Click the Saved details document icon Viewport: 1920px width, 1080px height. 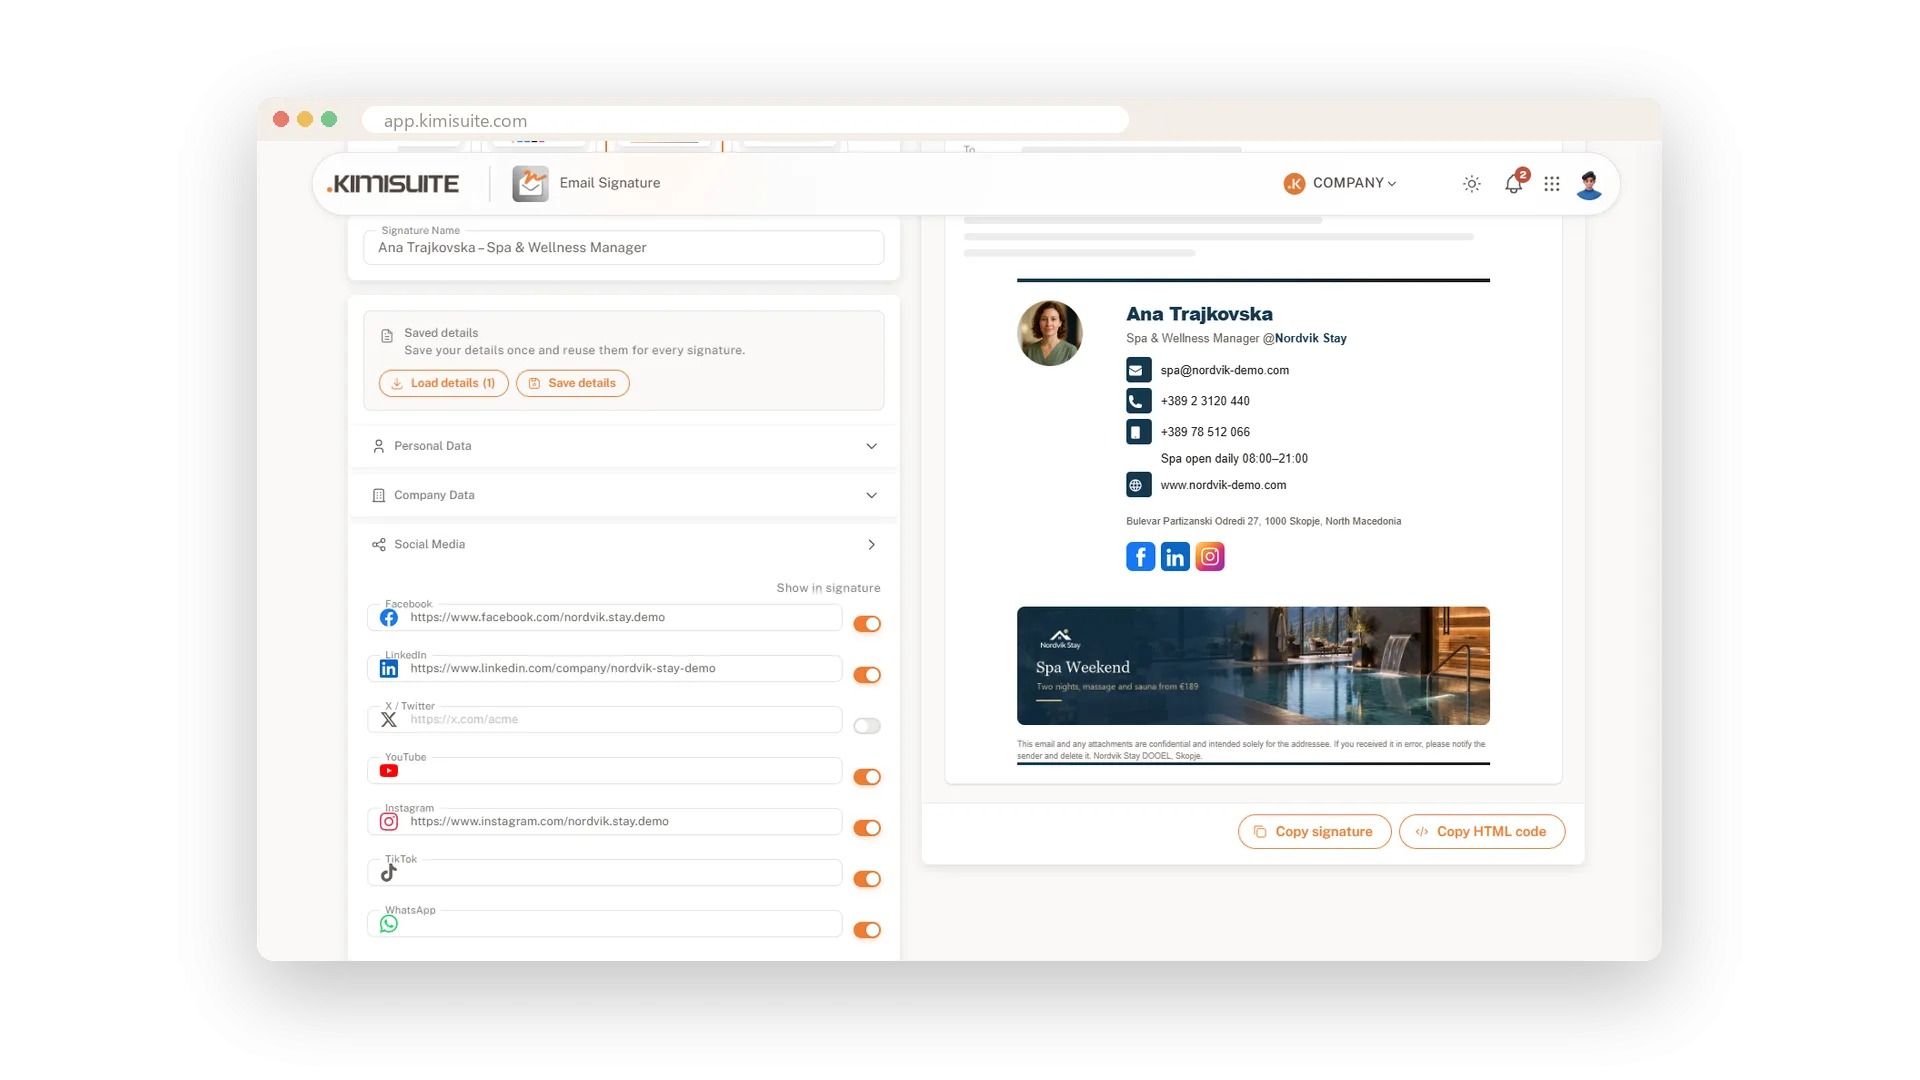tap(387, 336)
